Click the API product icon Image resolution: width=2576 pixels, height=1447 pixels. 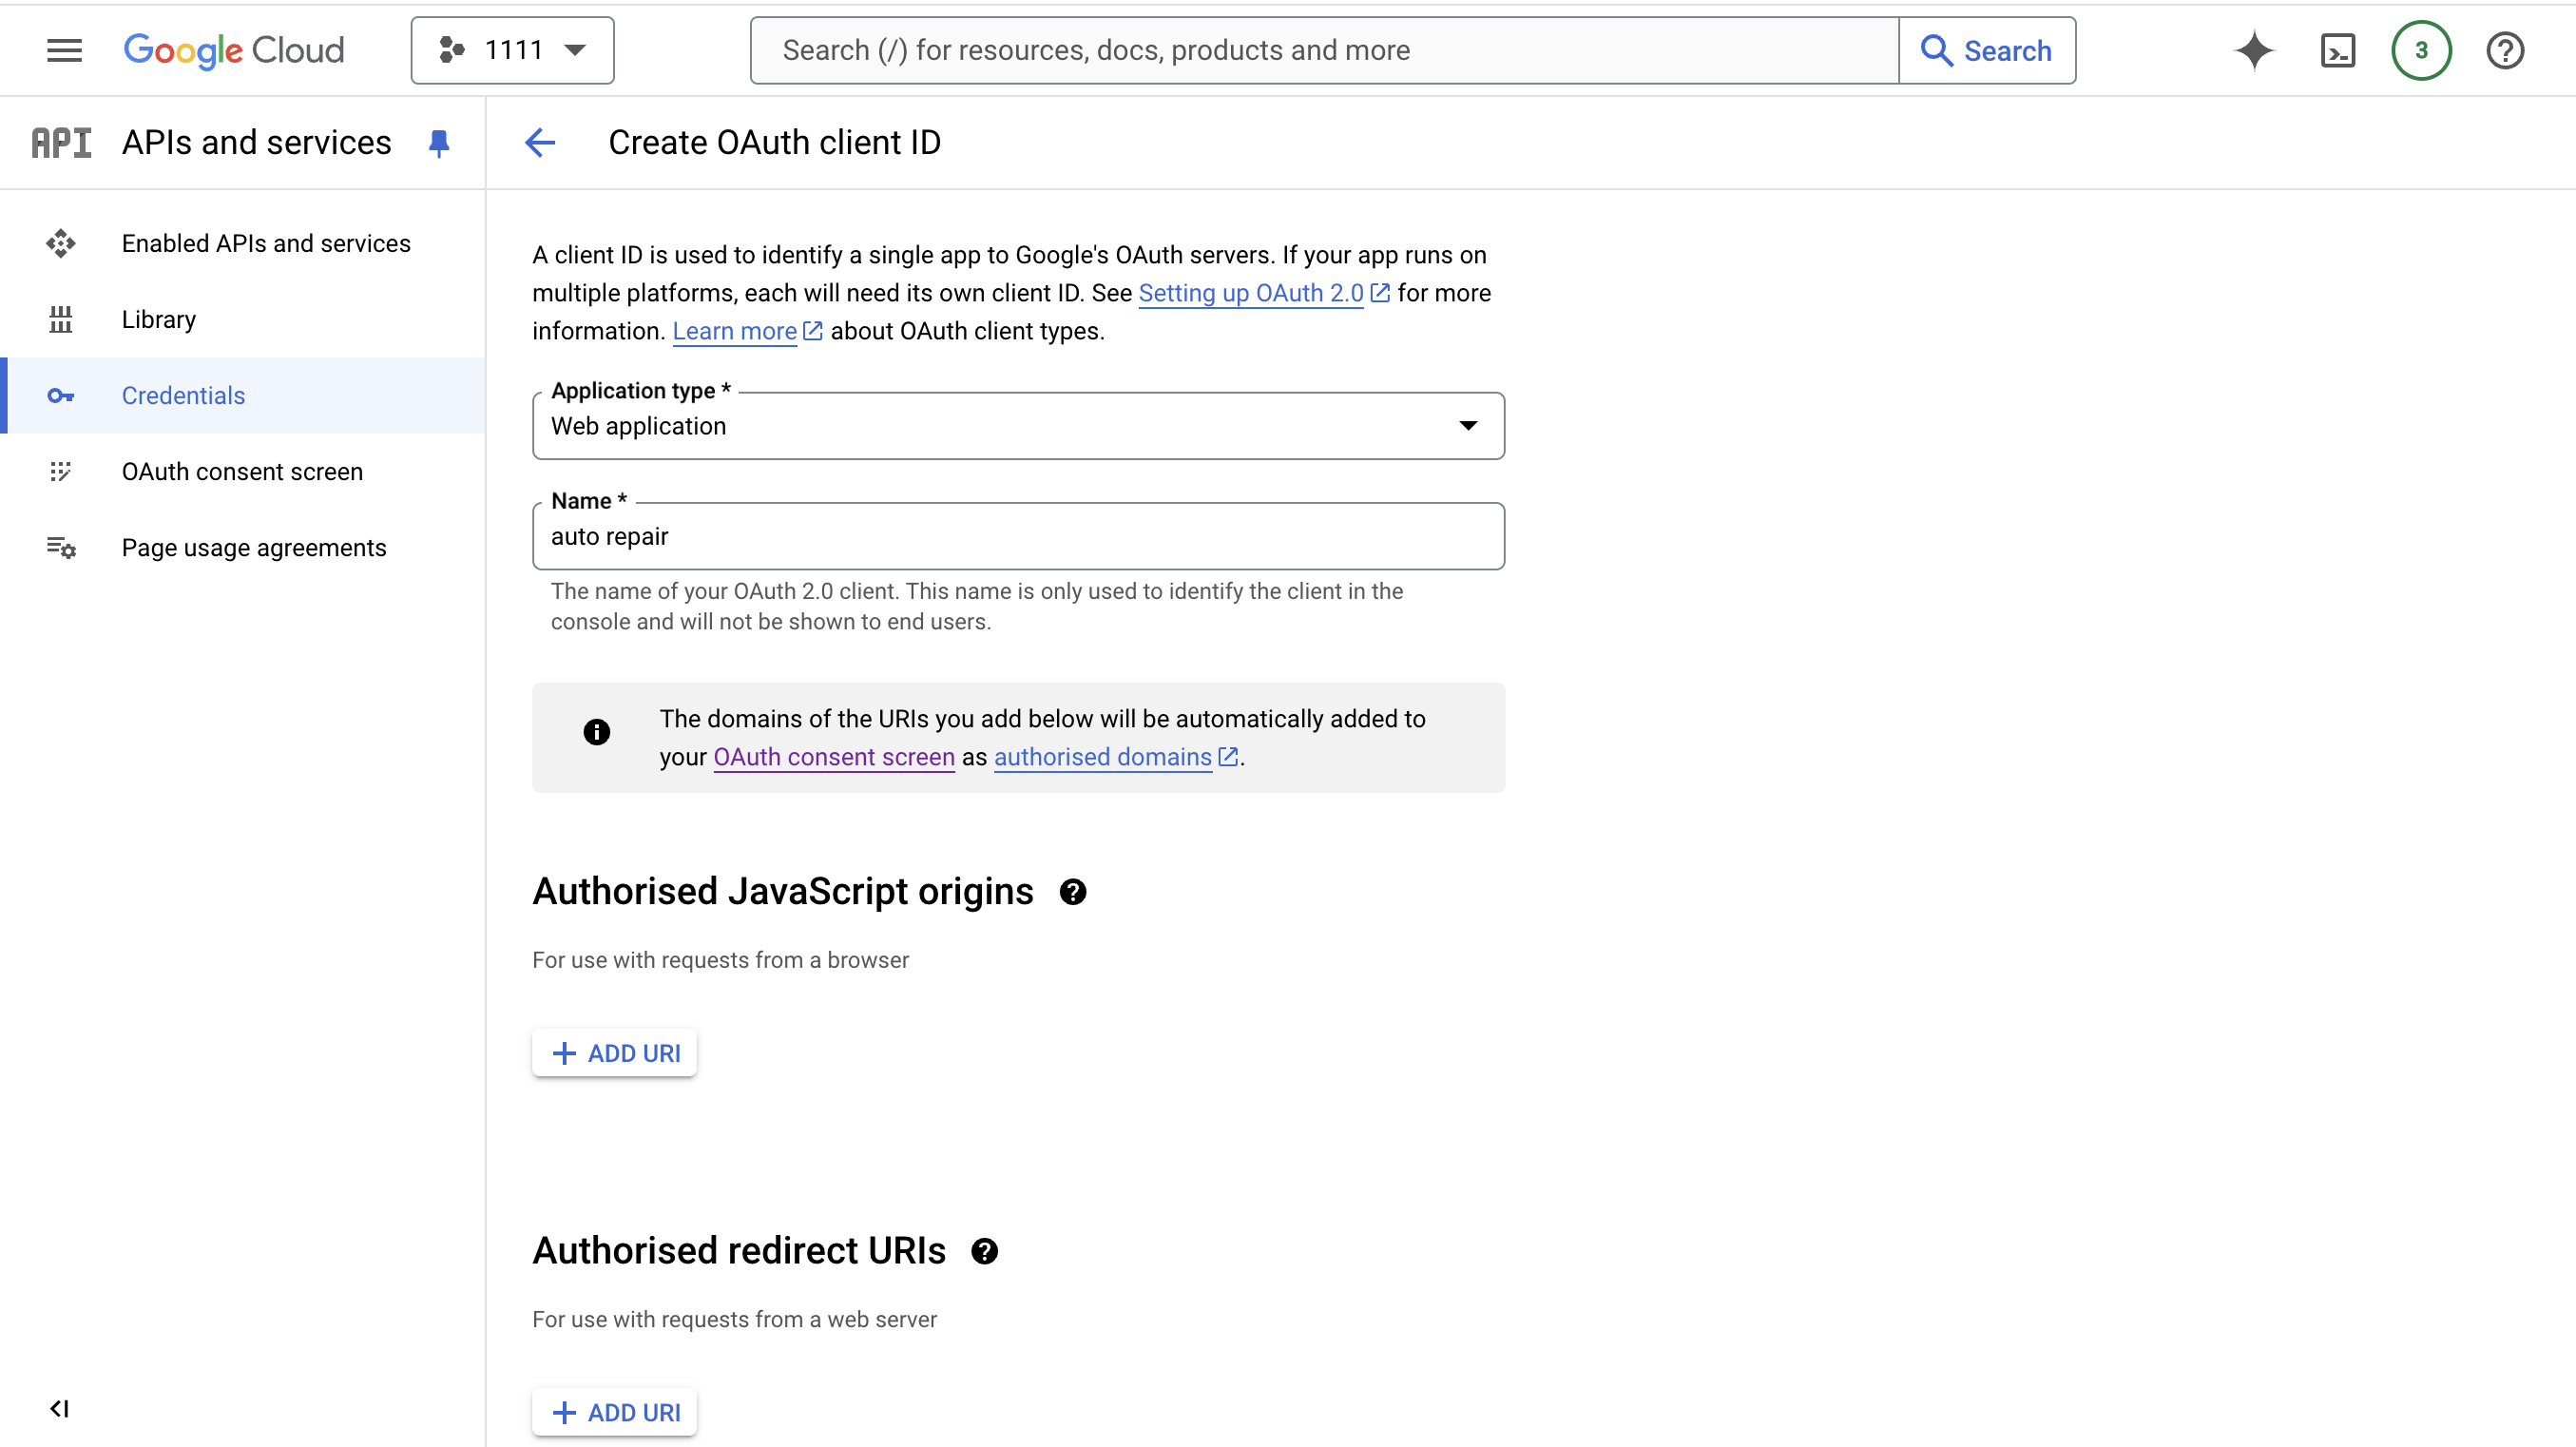click(61, 143)
